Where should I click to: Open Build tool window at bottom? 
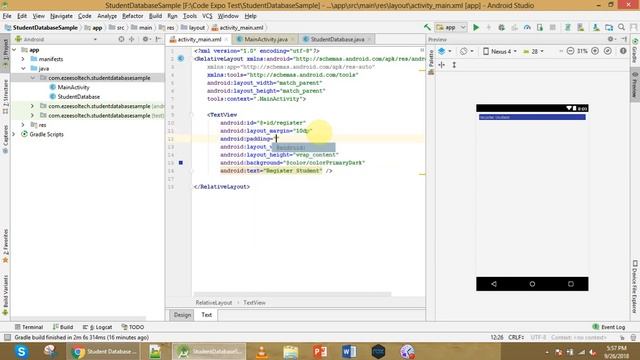point(63,327)
